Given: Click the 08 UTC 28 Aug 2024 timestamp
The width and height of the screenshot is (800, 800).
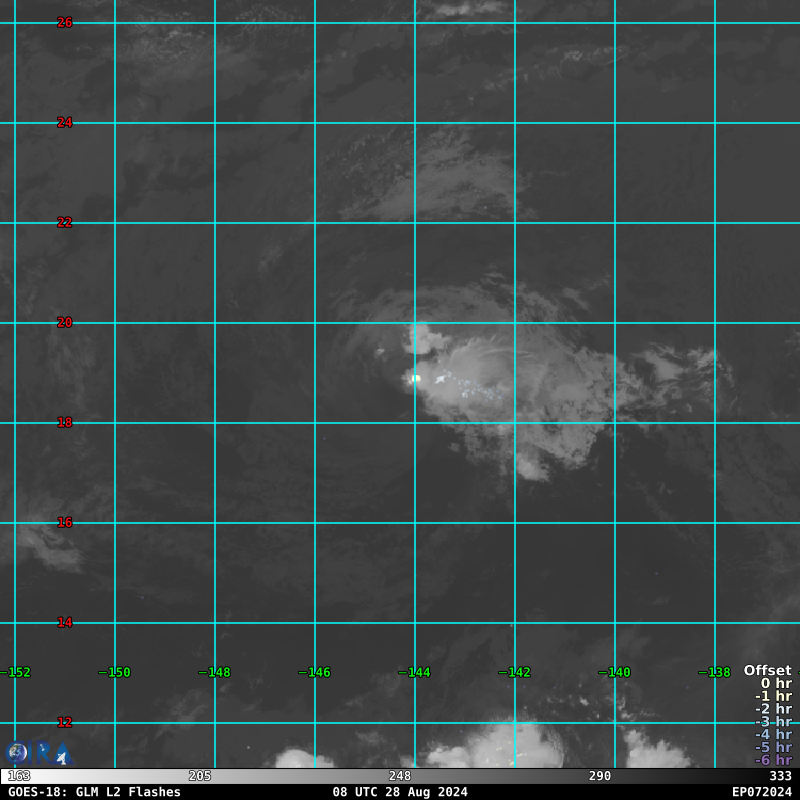Looking at the screenshot, I should (400, 792).
